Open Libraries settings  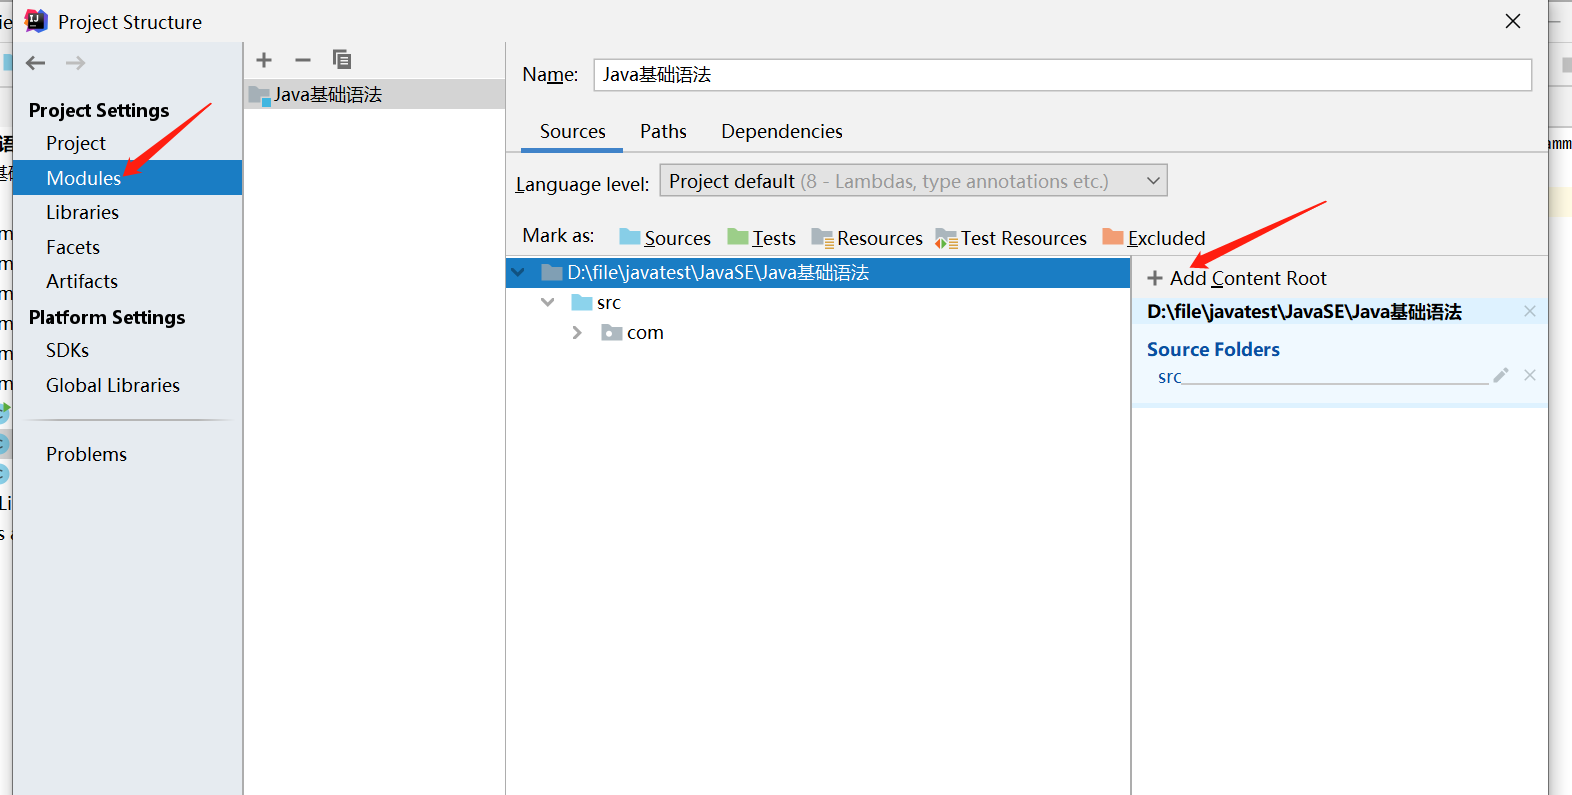[x=82, y=212]
